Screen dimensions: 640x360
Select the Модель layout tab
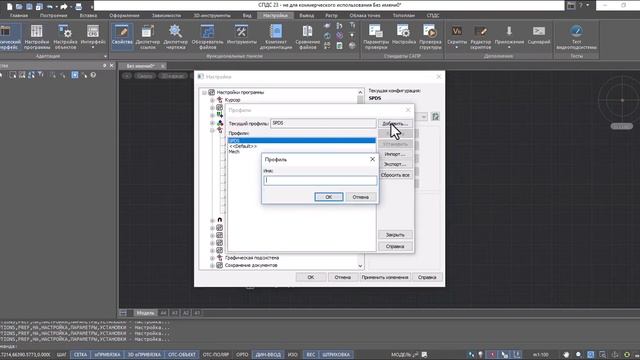(145, 313)
